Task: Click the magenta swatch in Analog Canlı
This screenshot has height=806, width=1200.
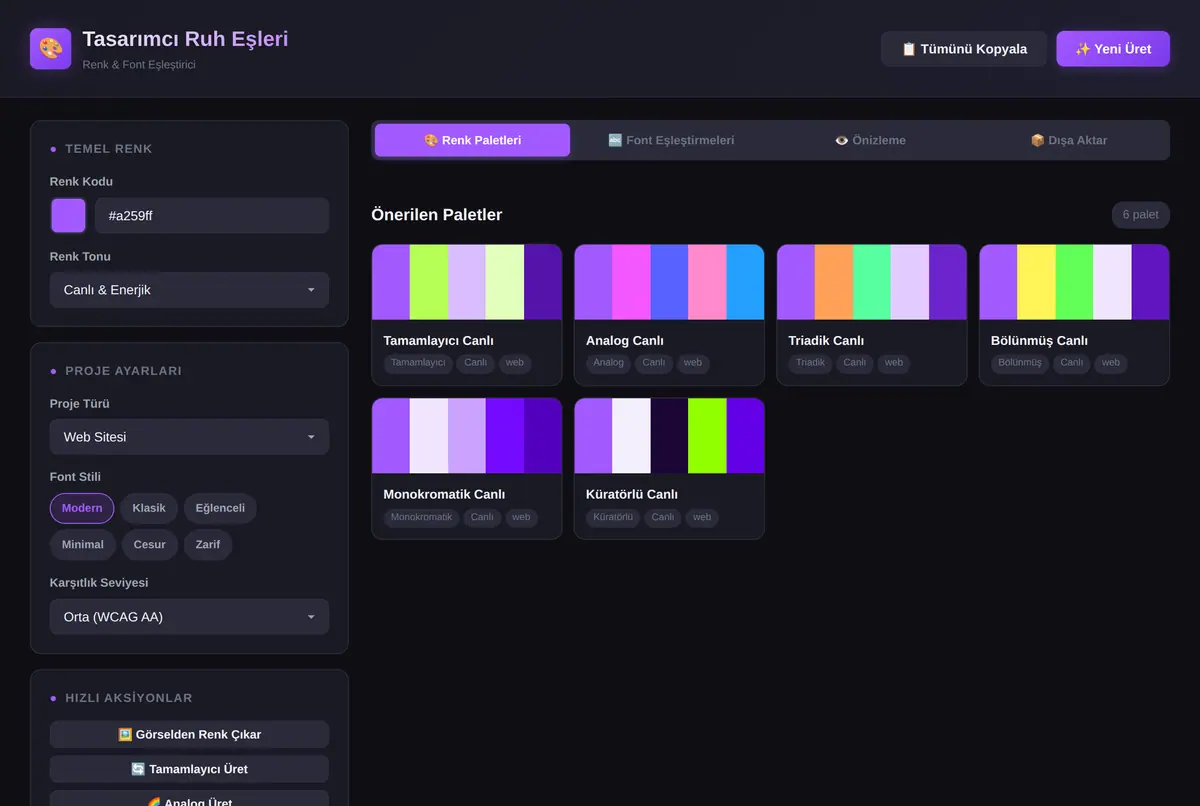Action: (631, 282)
